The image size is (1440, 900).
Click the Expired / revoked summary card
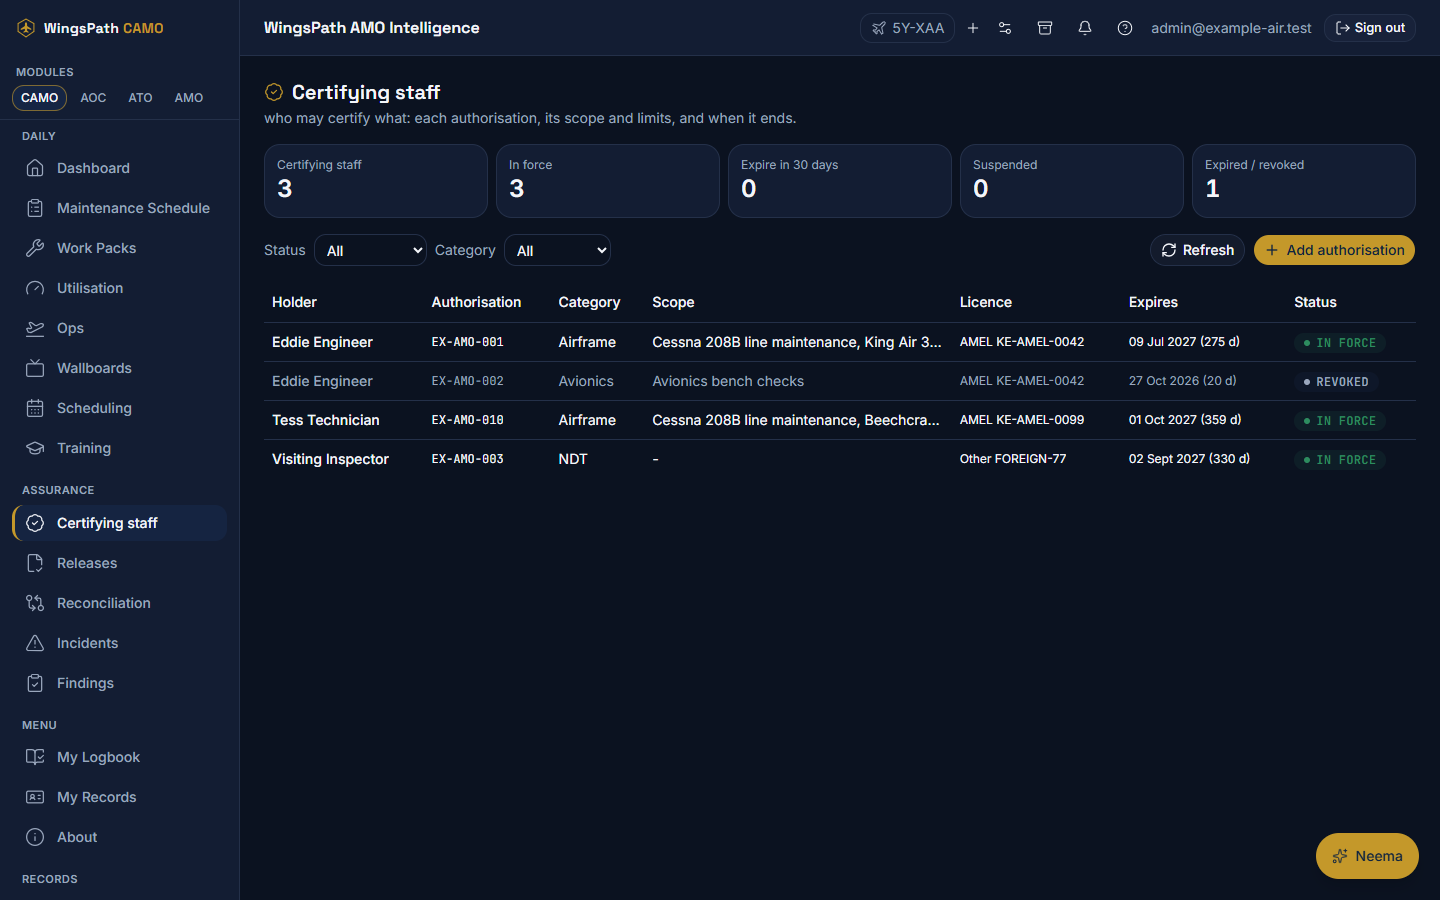(x=1304, y=181)
